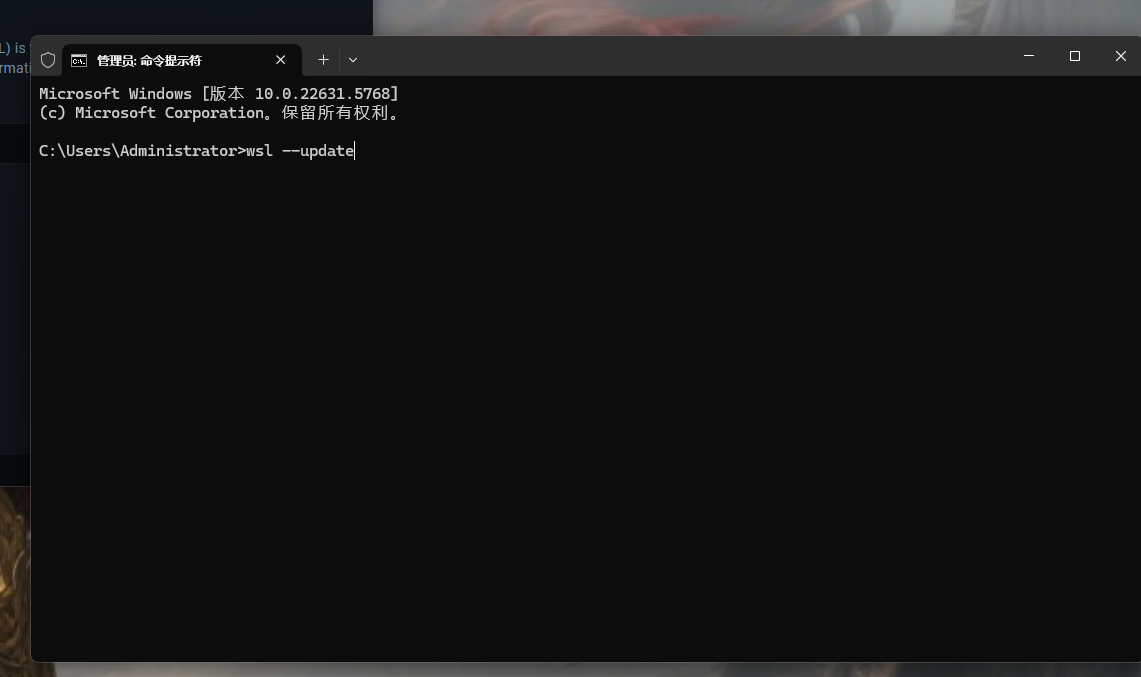1141x677 pixels.
Task: Open the tab dropdown chevron next to the plus
Action: (x=352, y=60)
